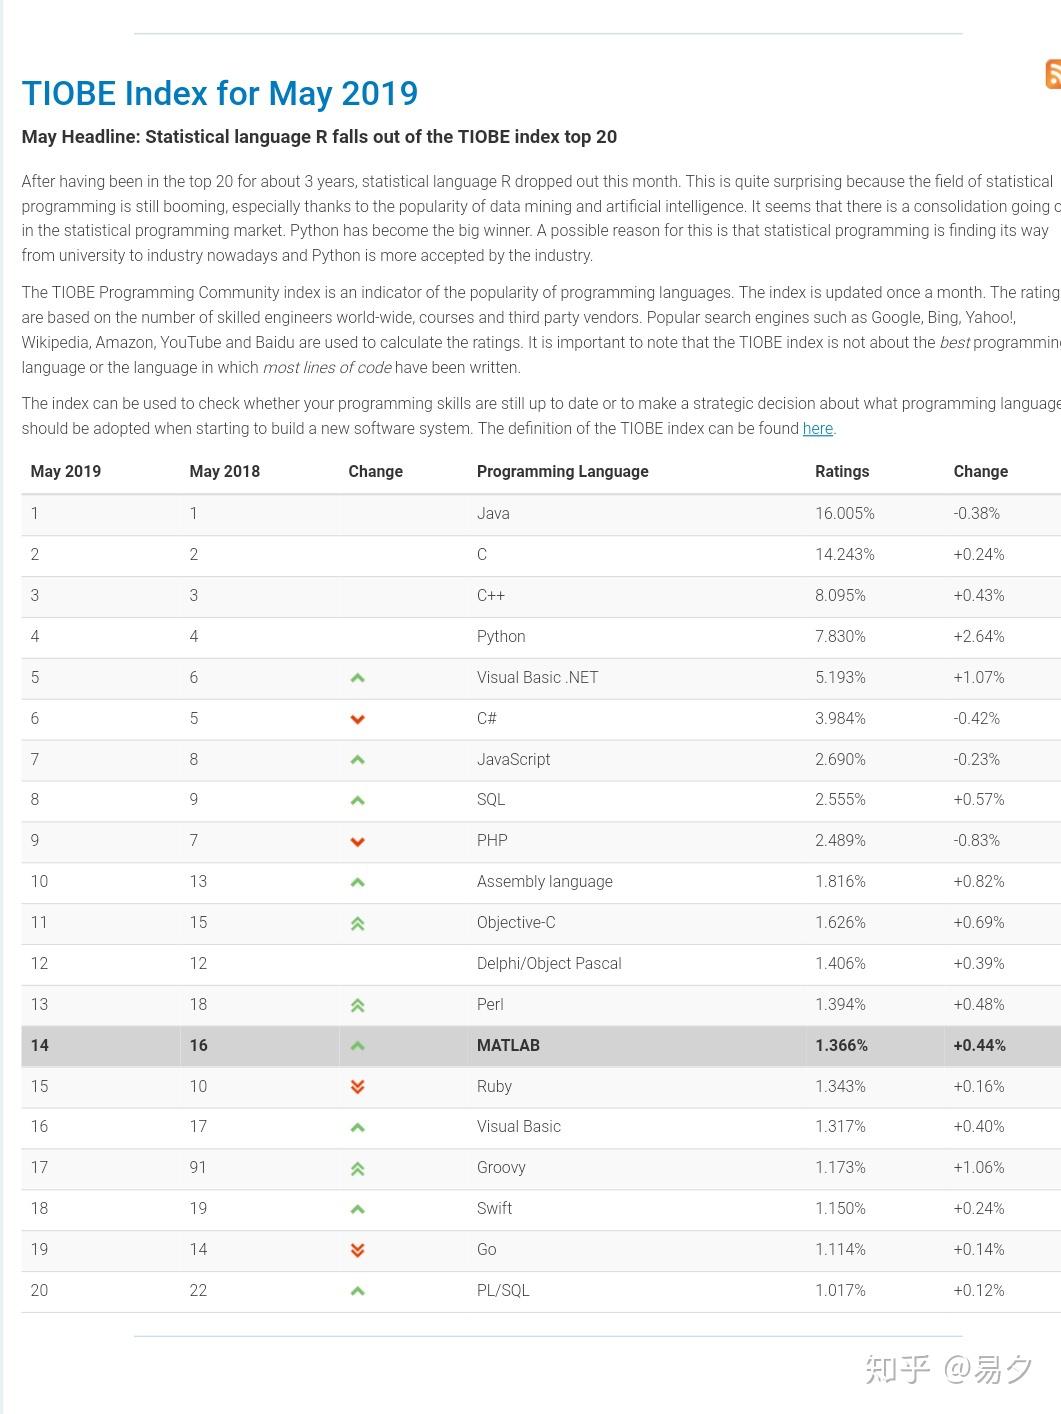Click the Java rating 16.005% cell
The height and width of the screenshot is (1414, 1061).
click(x=844, y=514)
